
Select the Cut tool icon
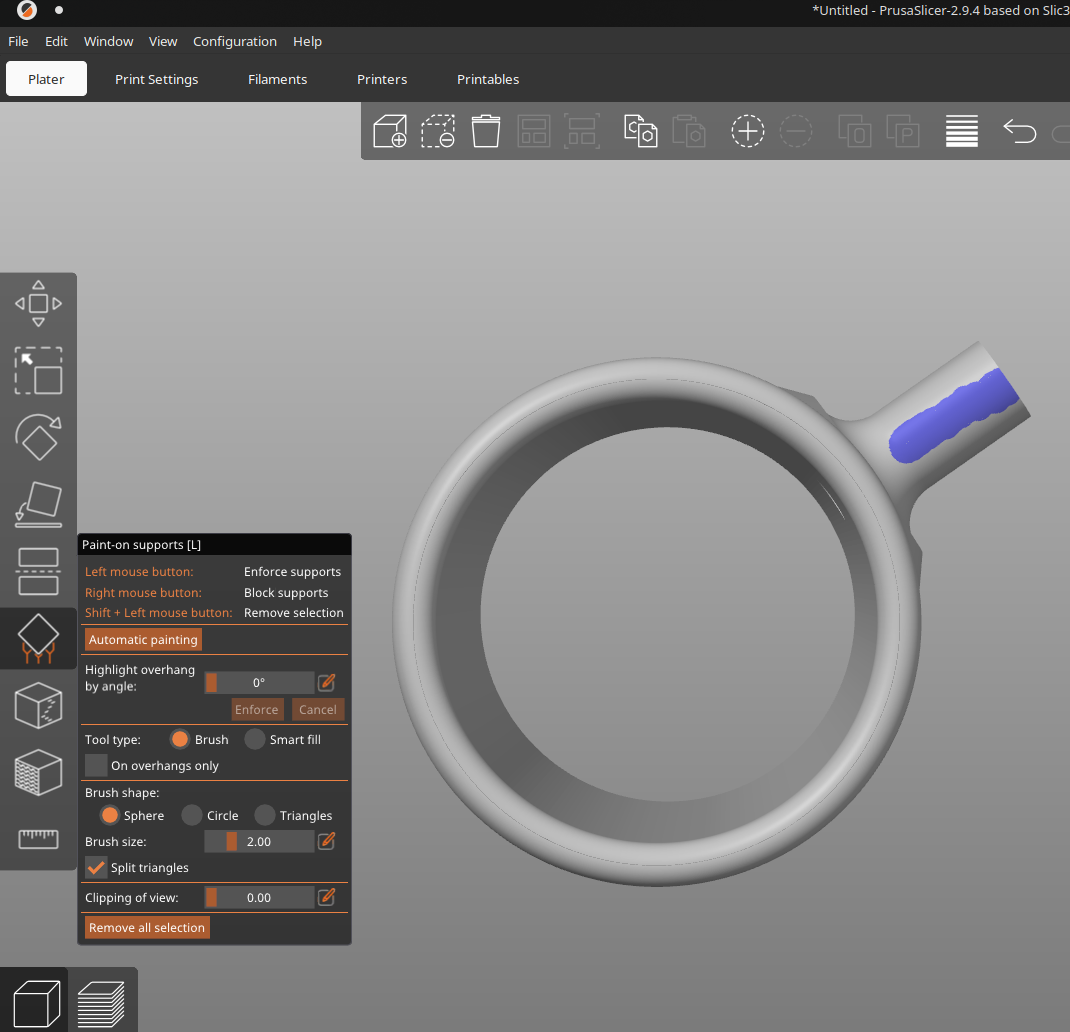38,571
